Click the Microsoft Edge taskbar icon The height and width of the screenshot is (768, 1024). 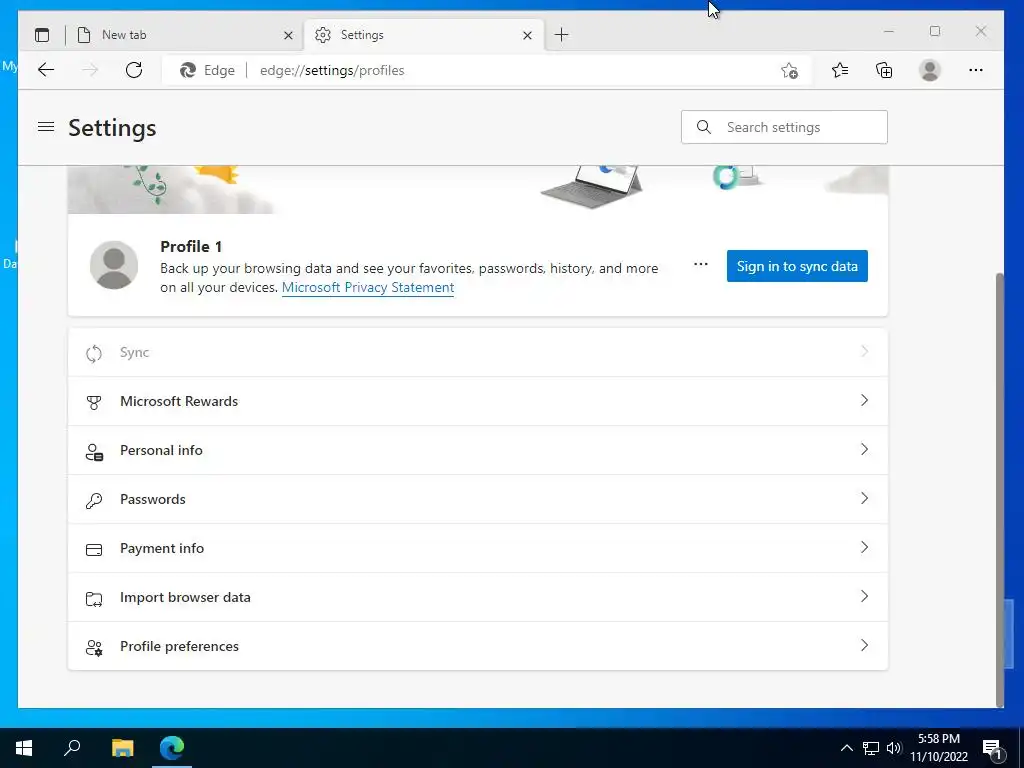click(x=172, y=748)
